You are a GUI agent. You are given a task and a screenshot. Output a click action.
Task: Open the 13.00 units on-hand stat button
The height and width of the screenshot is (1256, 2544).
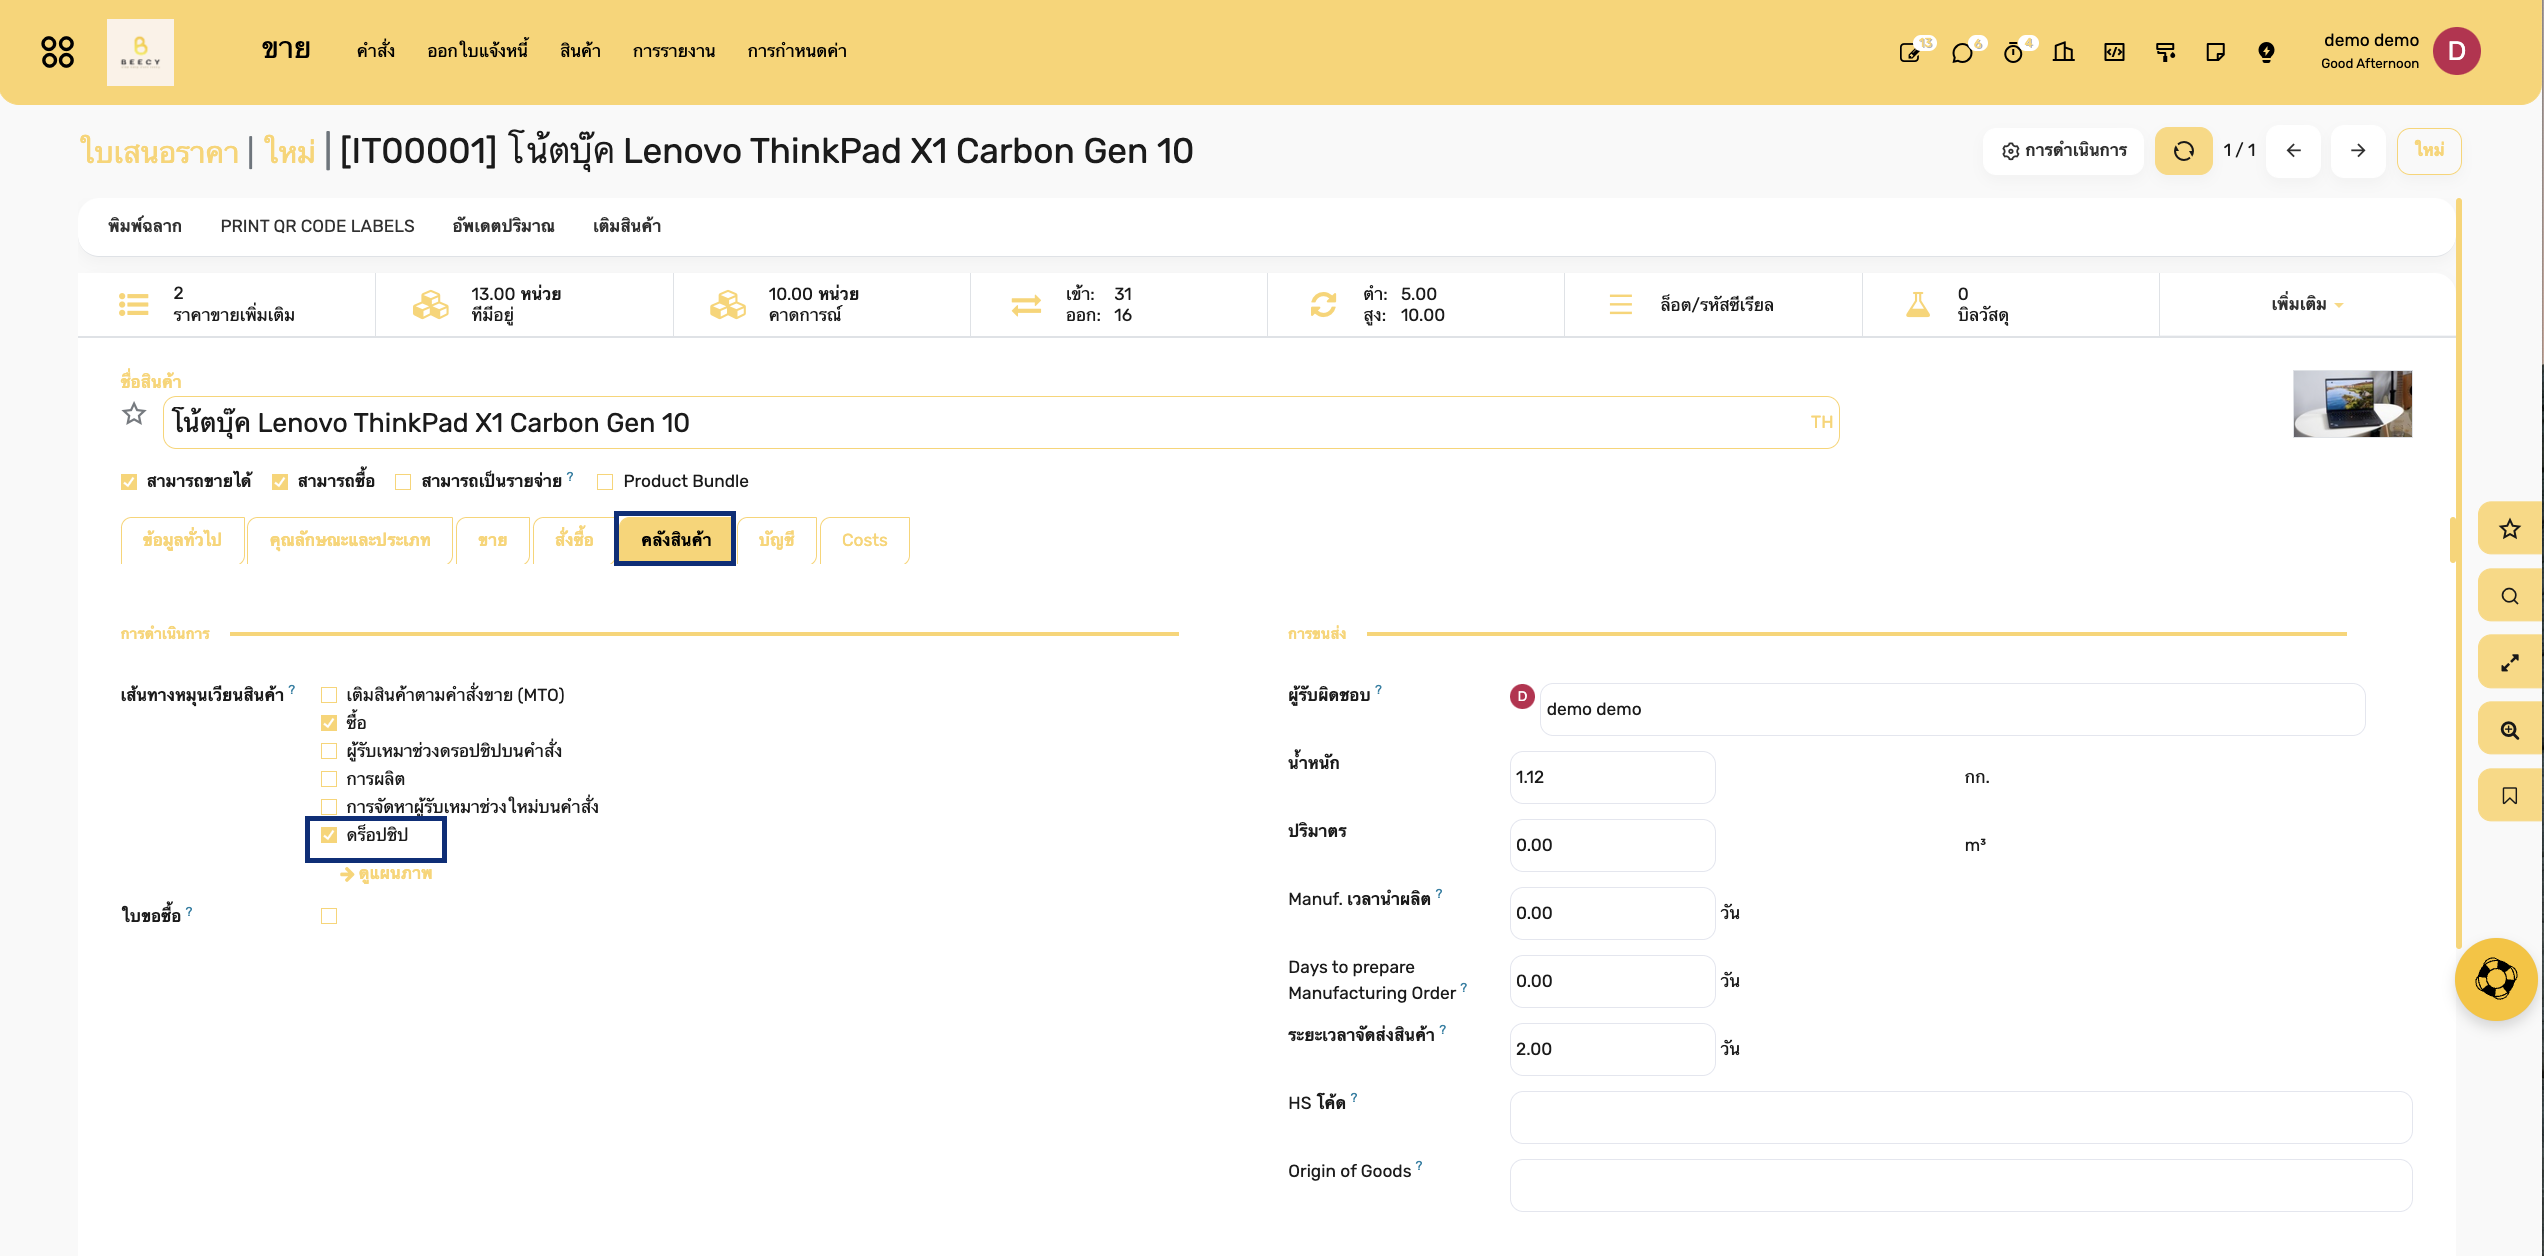tap(524, 304)
